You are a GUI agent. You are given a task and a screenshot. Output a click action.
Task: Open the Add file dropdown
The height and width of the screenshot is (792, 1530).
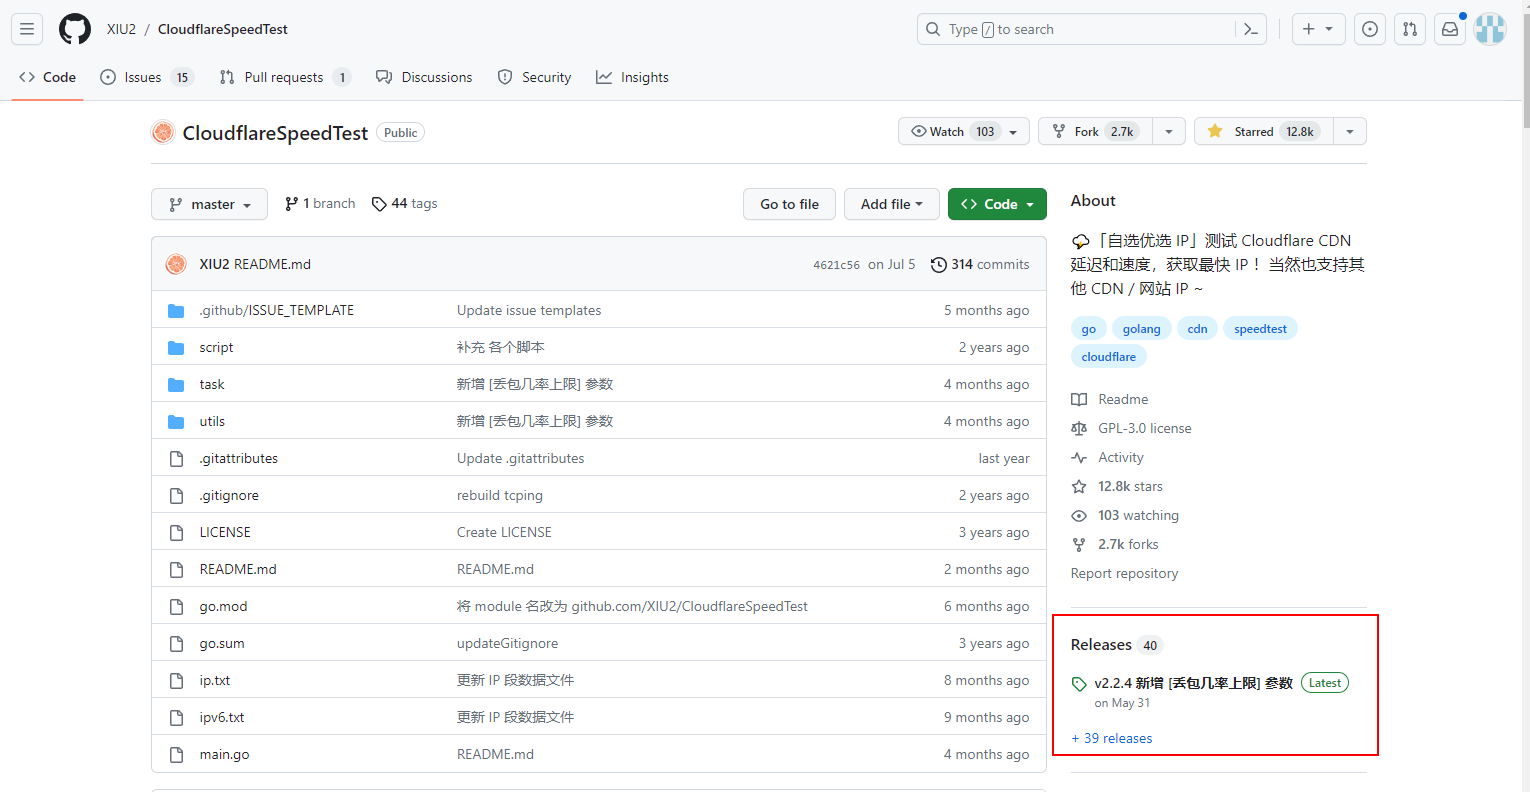(x=891, y=204)
